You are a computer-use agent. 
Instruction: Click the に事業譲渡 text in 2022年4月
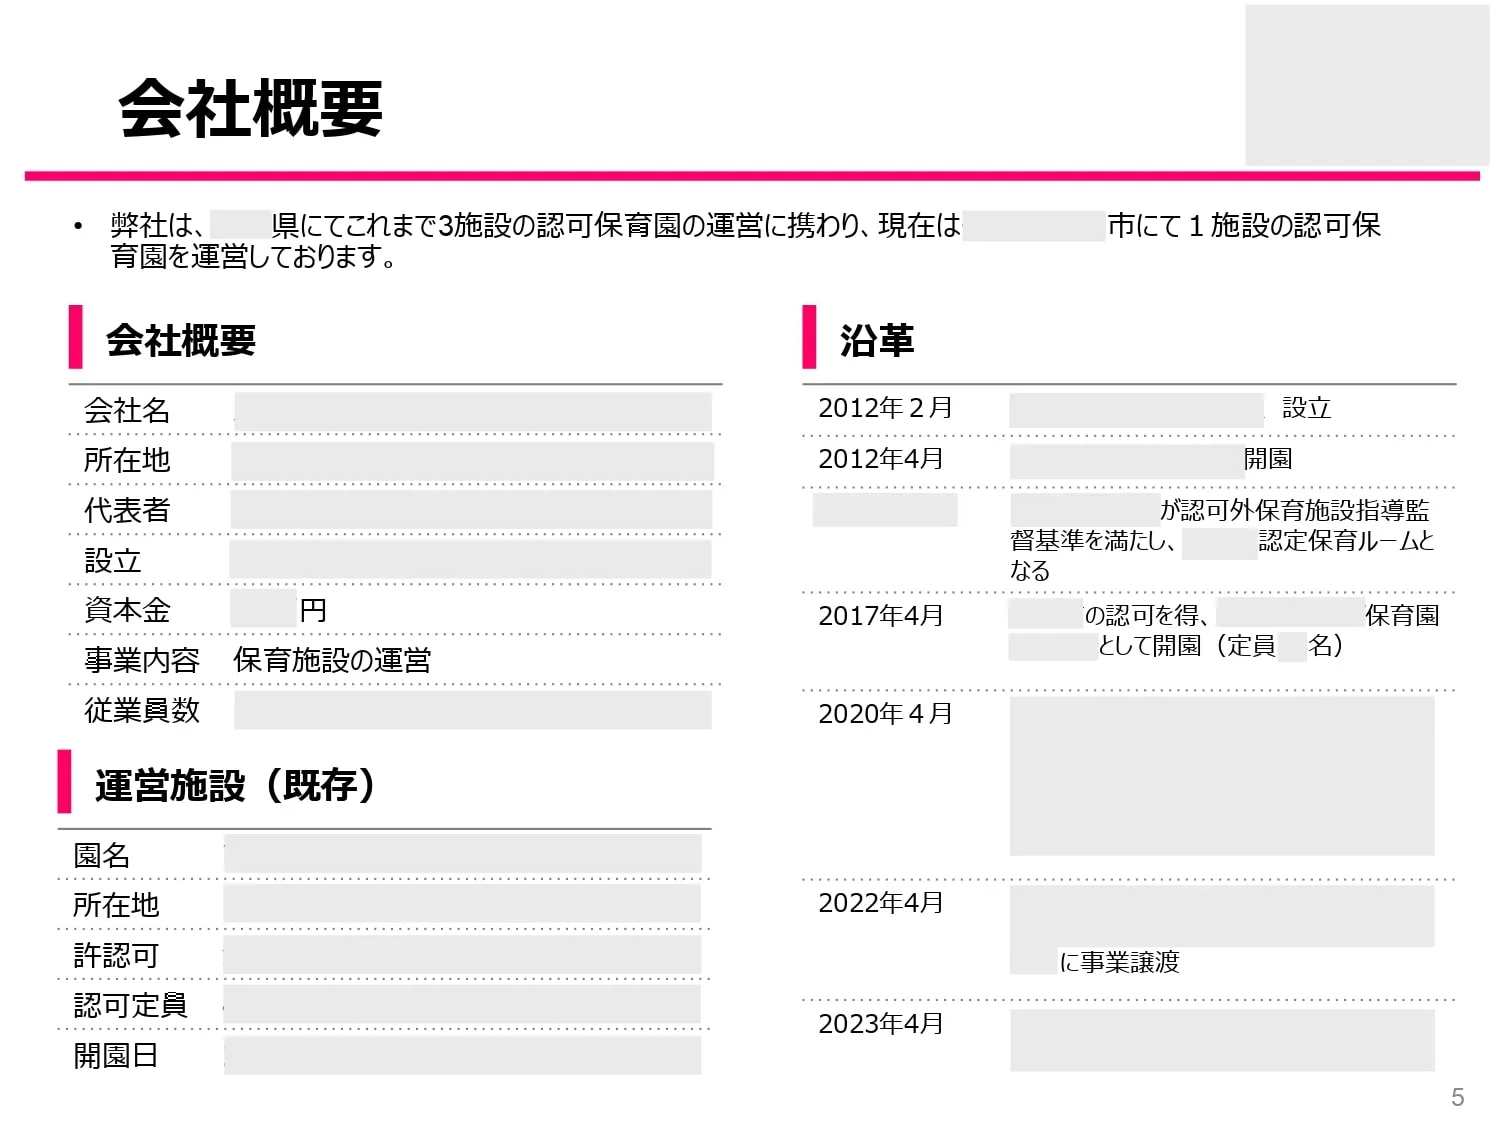[x=1122, y=963]
